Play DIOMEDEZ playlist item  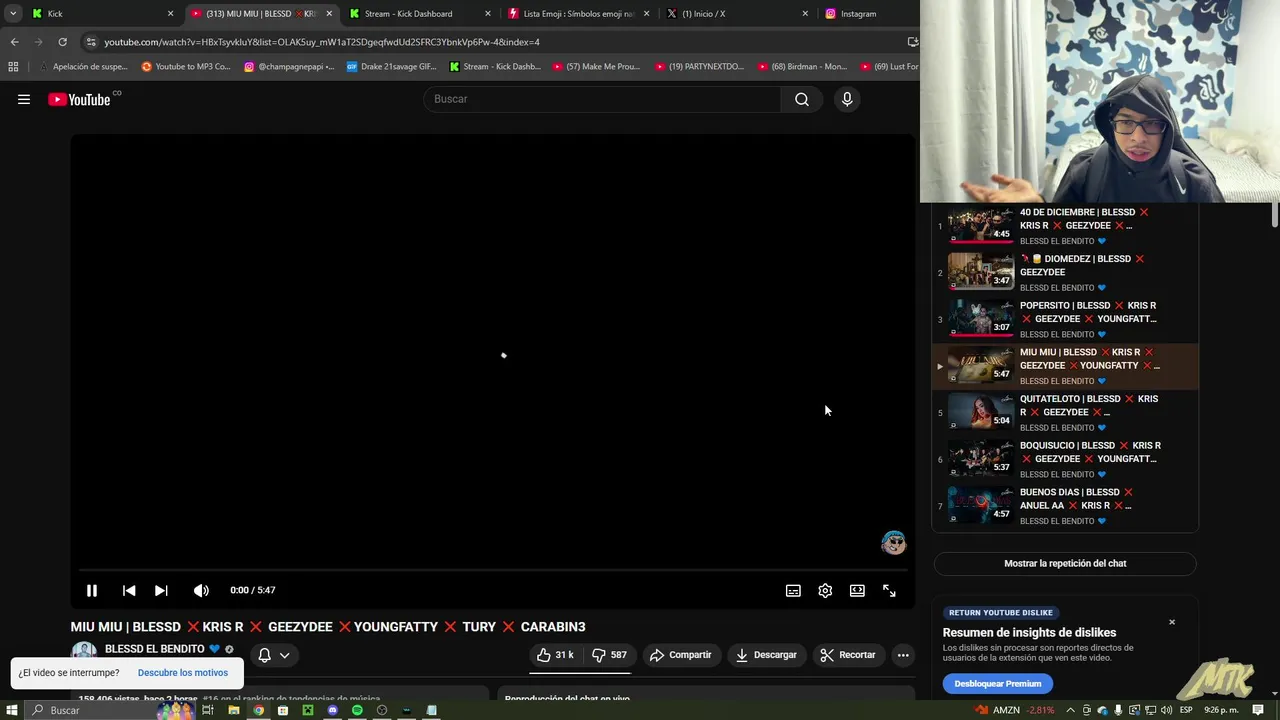click(1065, 273)
